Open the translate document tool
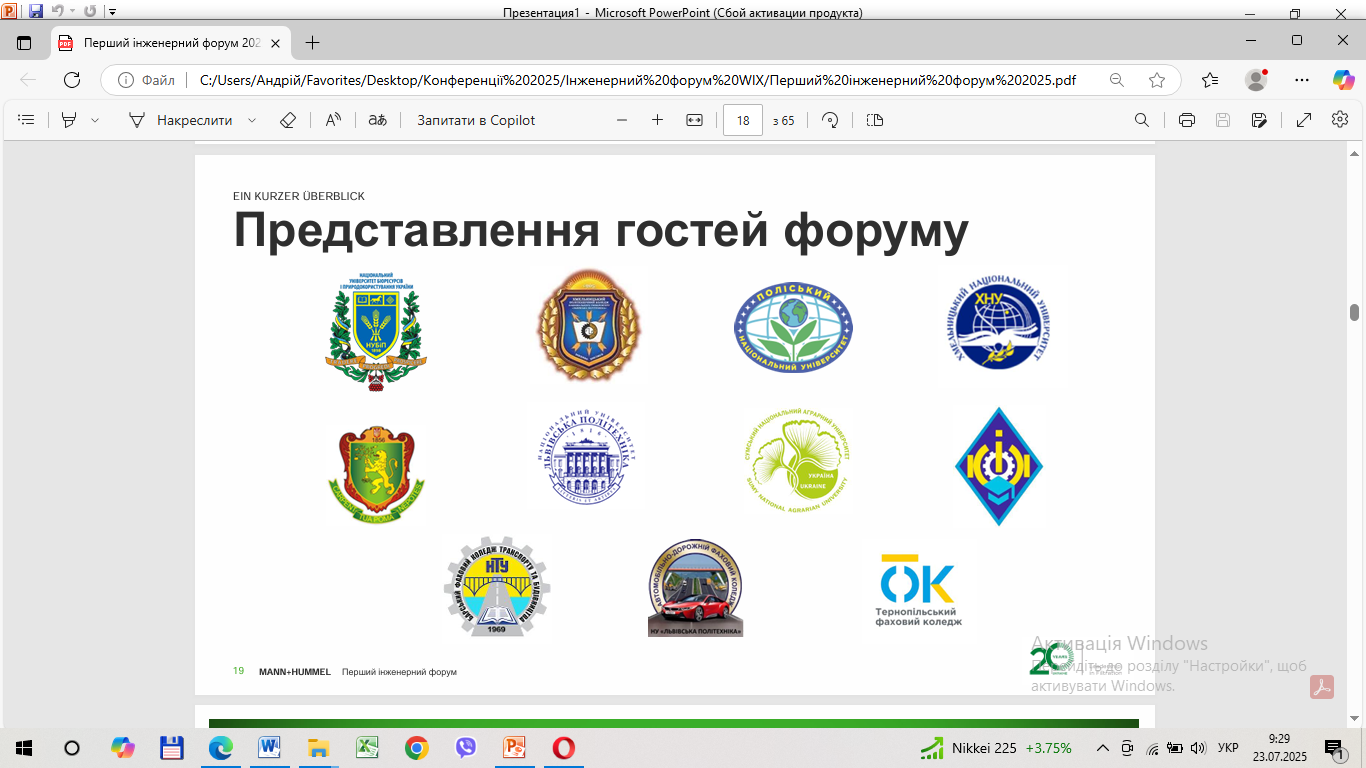 tap(377, 120)
